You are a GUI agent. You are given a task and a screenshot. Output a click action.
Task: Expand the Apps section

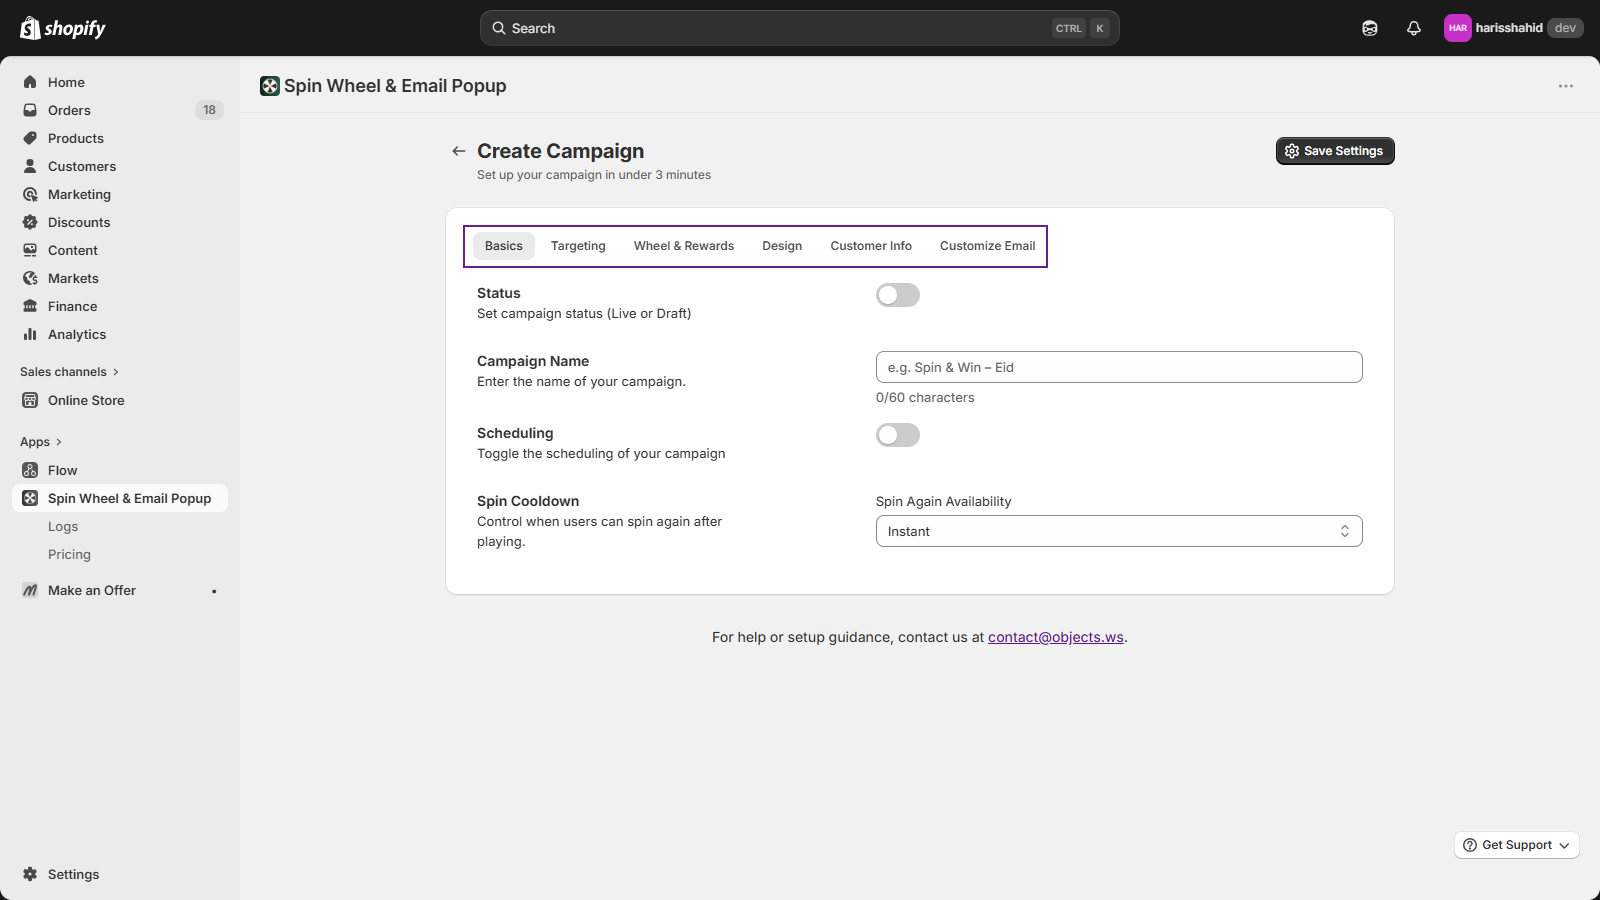click(x=41, y=442)
